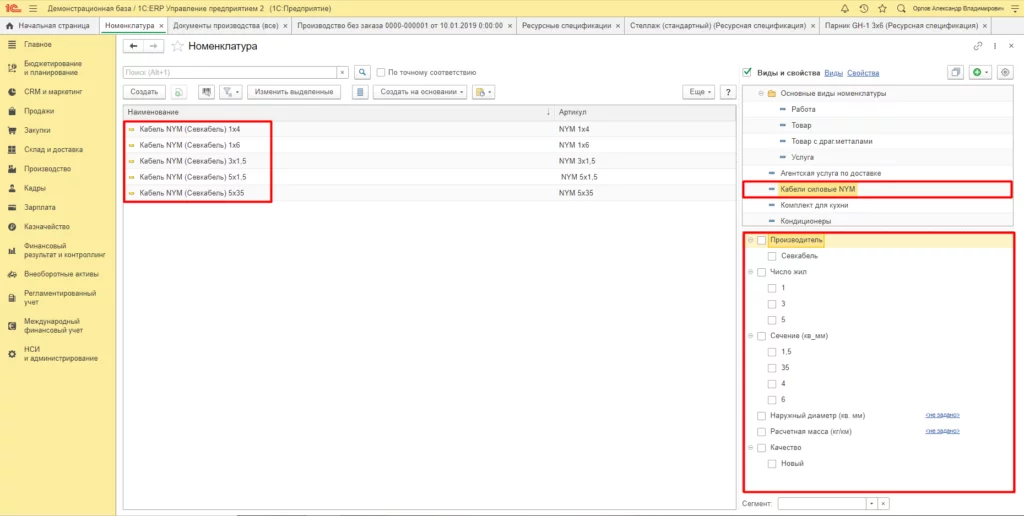
Task: Click the green plus add button
Action: [977, 72]
